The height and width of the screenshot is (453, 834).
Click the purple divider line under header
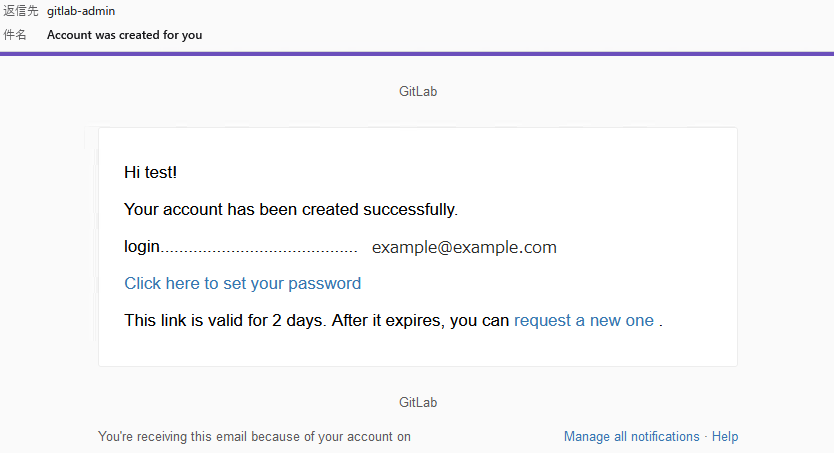click(417, 54)
